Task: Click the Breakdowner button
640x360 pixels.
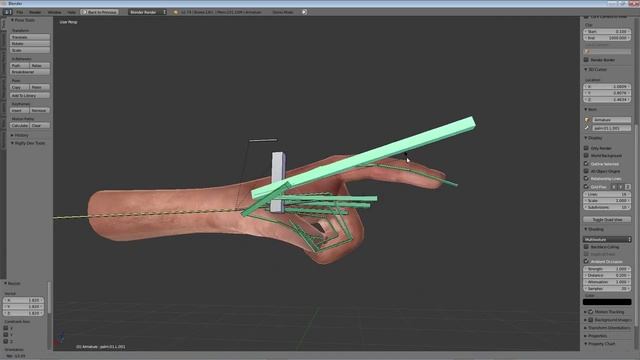Action: 30,72
